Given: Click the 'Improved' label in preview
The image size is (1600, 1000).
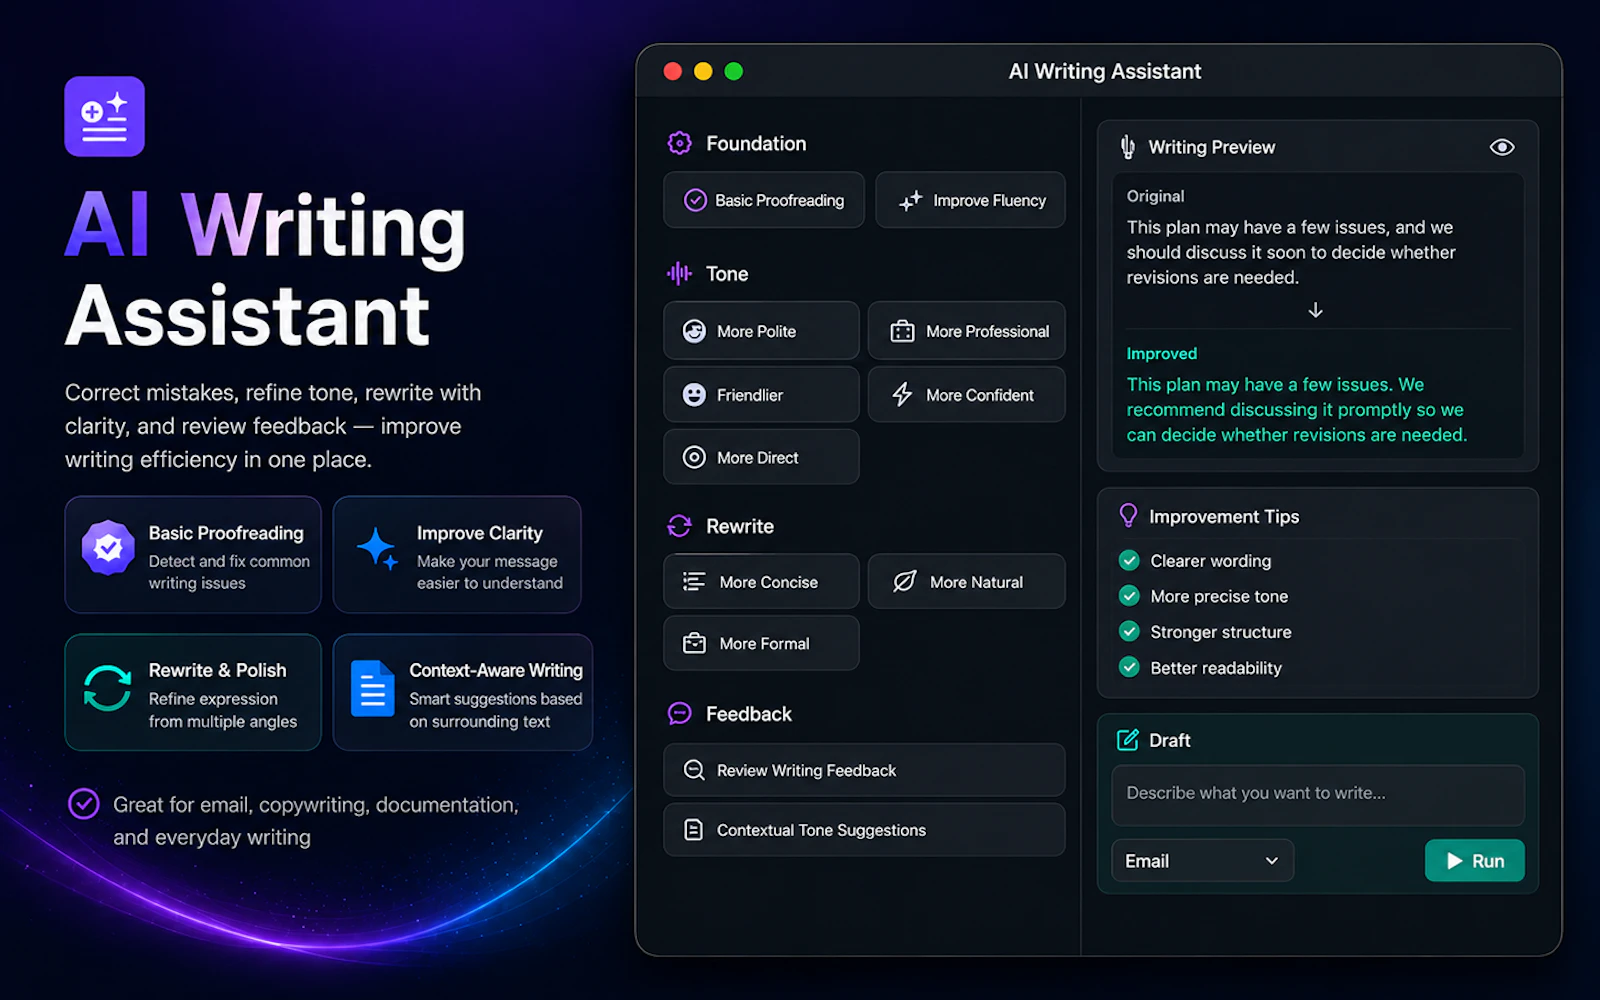Looking at the screenshot, I should coord(1161,353).
